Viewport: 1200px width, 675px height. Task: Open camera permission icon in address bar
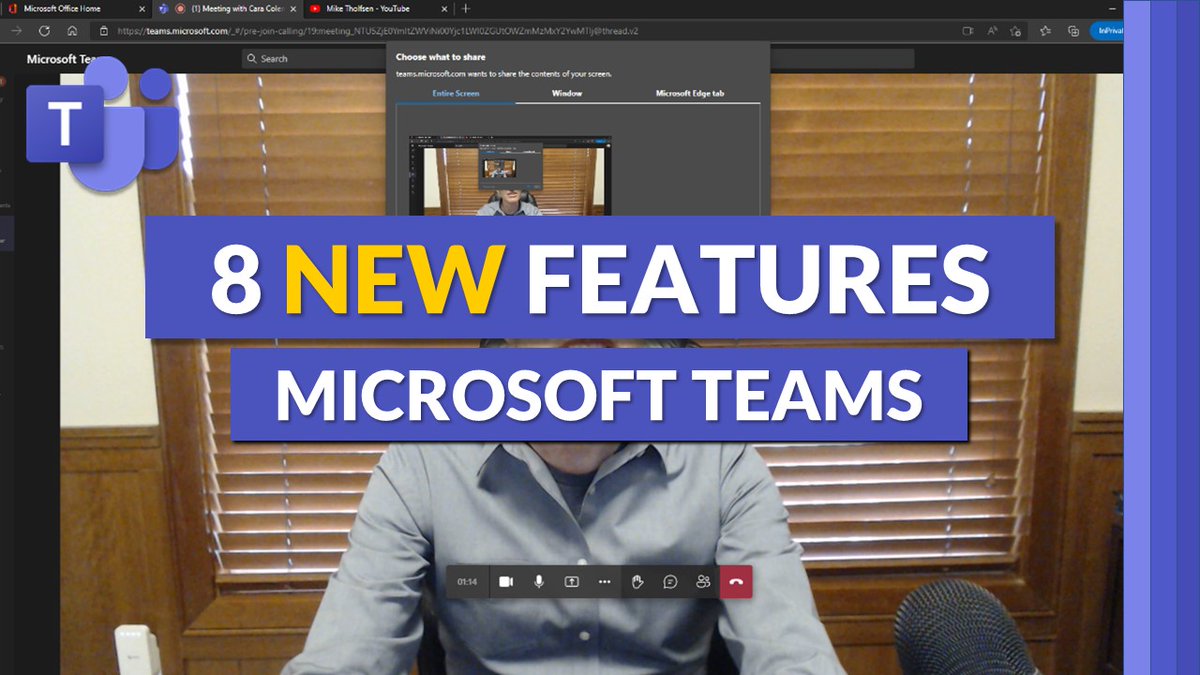click(x=968, y=31)
